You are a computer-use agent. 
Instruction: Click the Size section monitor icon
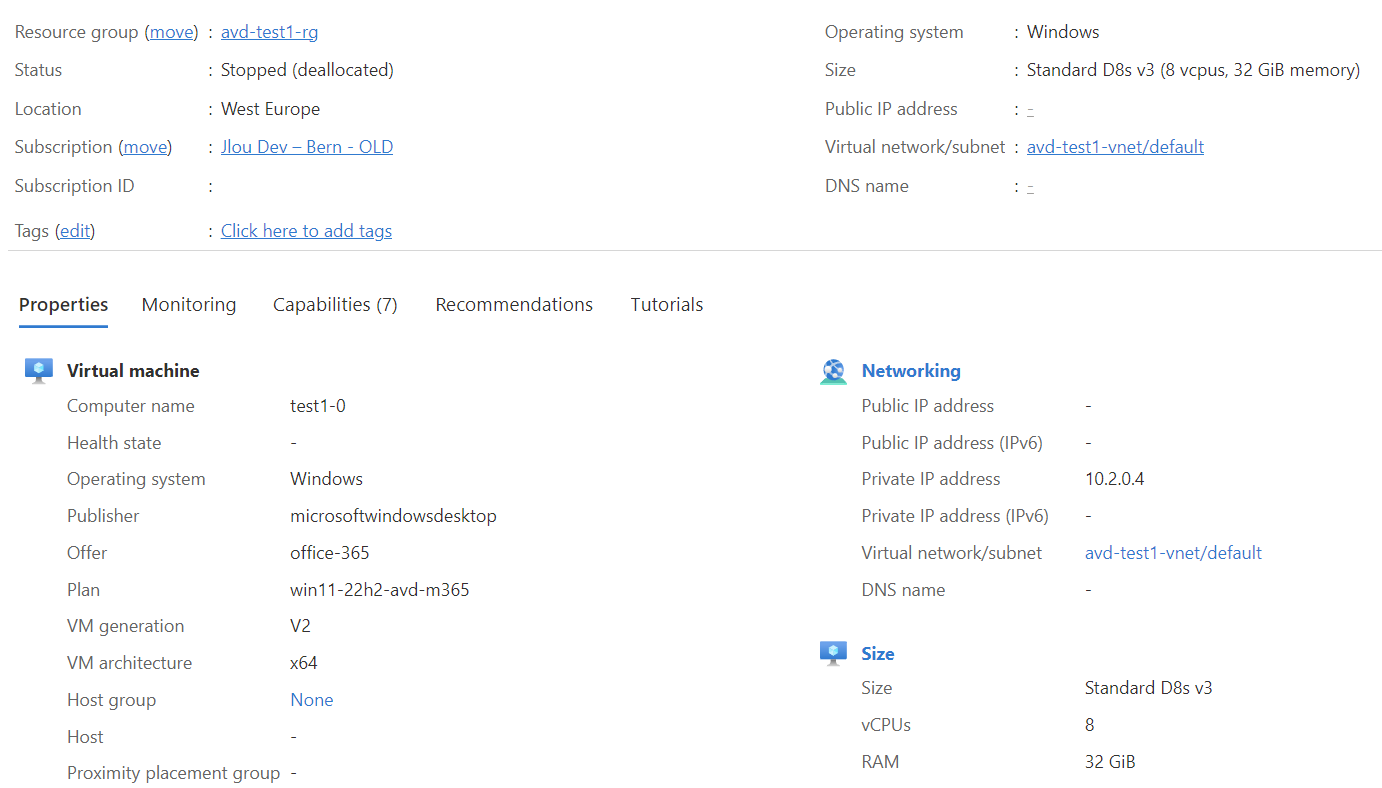833,654
